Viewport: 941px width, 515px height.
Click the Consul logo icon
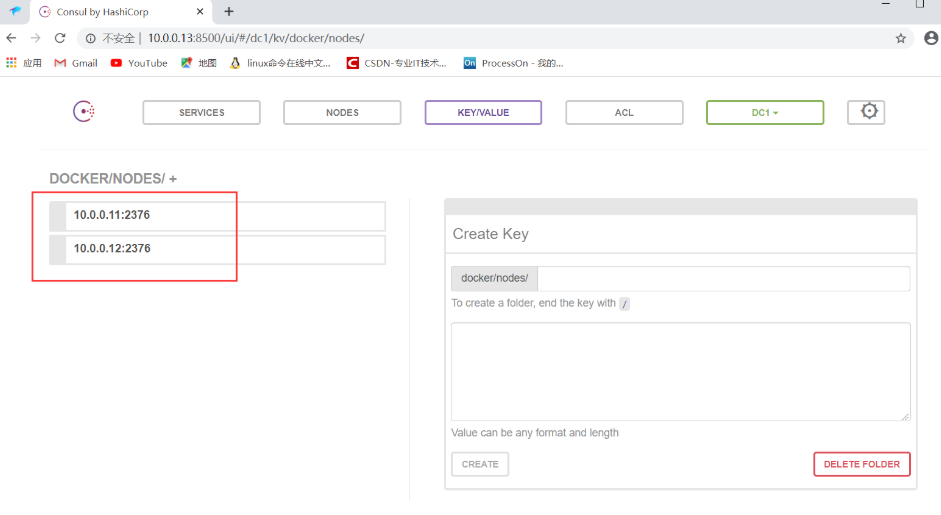pyautogui.click(x=84, y=112)
